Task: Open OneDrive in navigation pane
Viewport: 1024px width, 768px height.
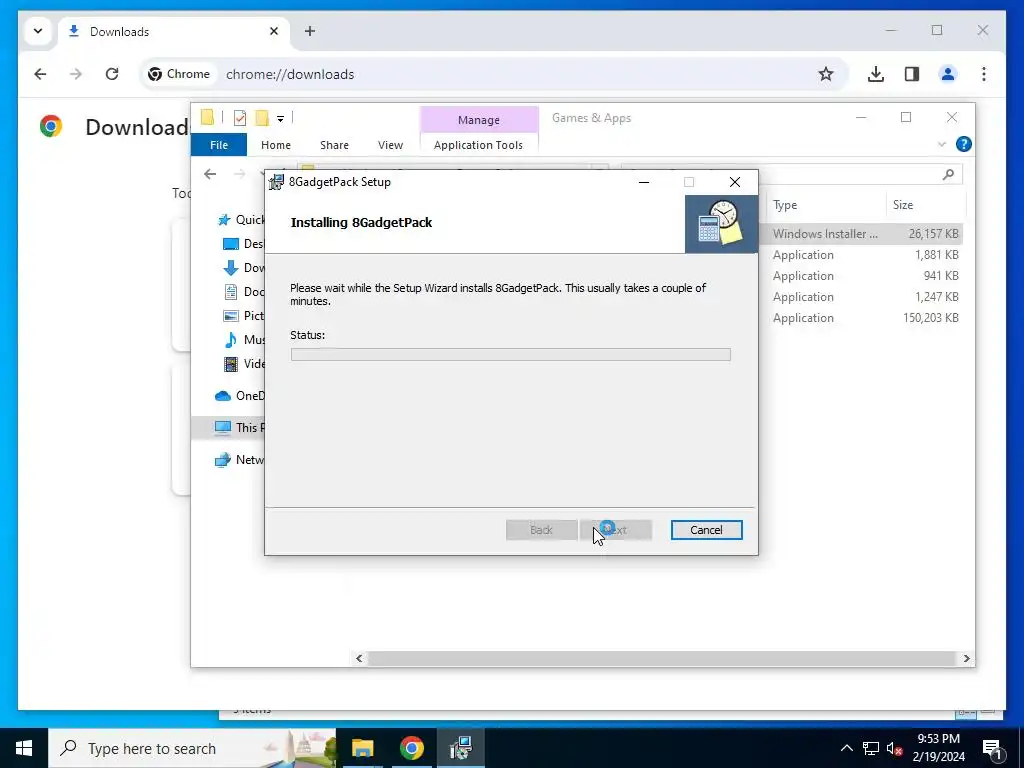Action: (x=239, y=396)
